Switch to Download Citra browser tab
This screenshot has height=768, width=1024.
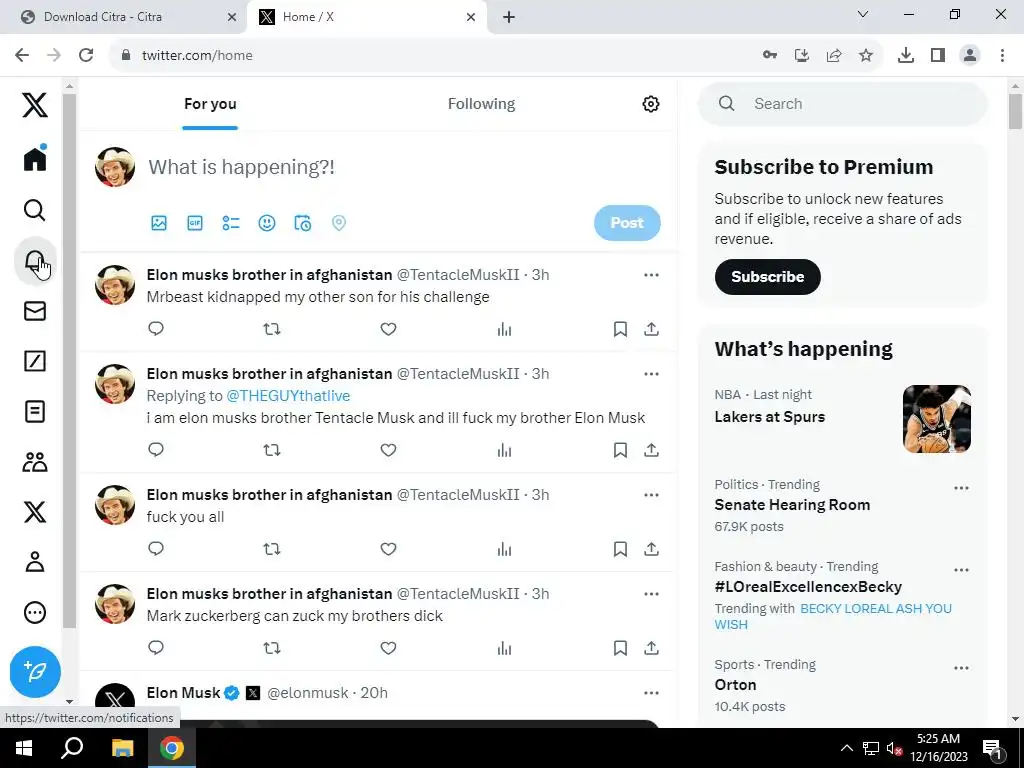123,17
